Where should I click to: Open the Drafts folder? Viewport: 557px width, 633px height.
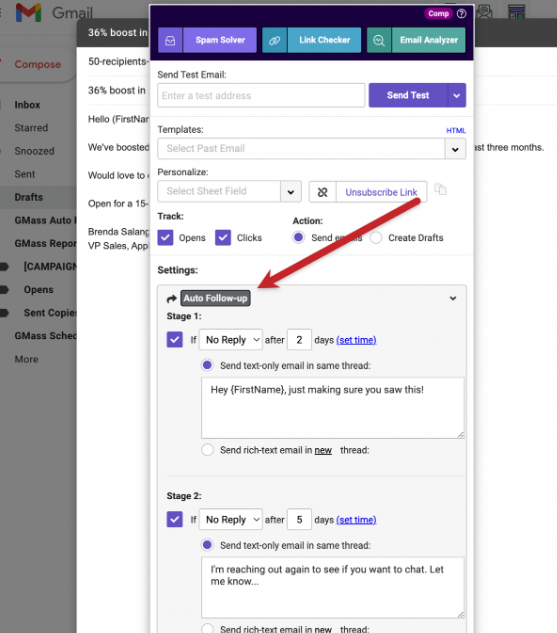tap(29, 197)
